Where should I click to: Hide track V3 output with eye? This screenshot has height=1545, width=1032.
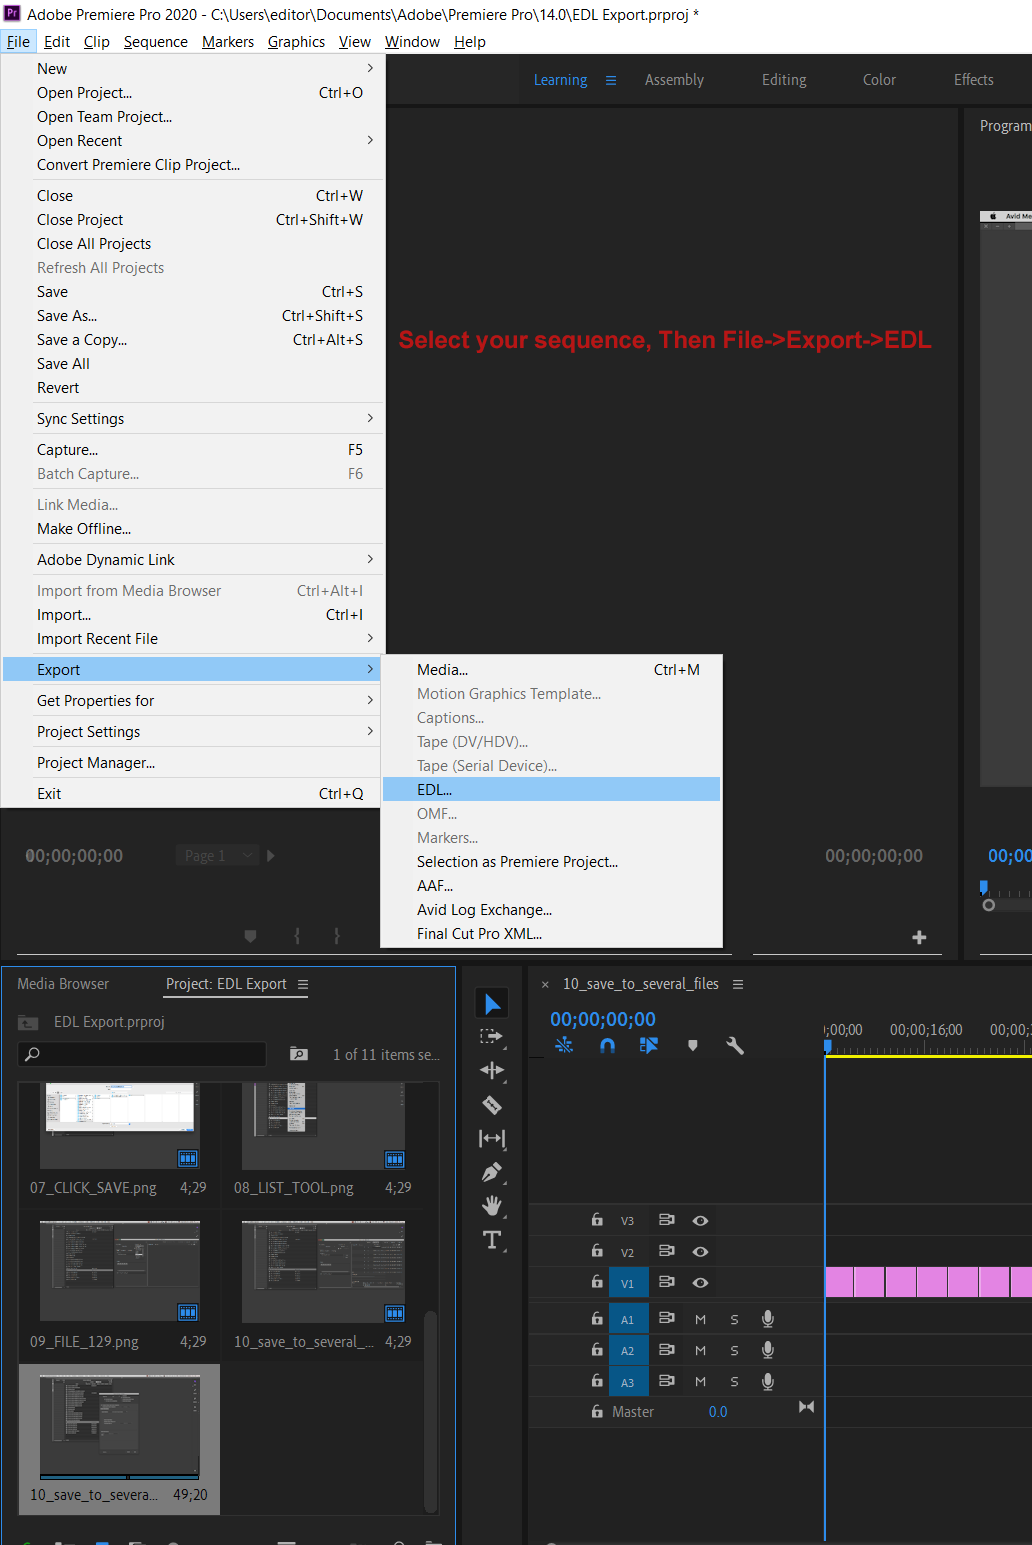(700, 1220)
